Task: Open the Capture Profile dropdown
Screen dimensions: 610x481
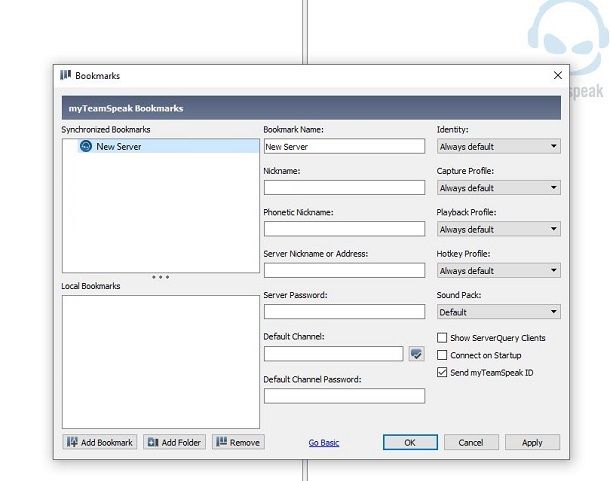Action: click(x=498, y=188)
